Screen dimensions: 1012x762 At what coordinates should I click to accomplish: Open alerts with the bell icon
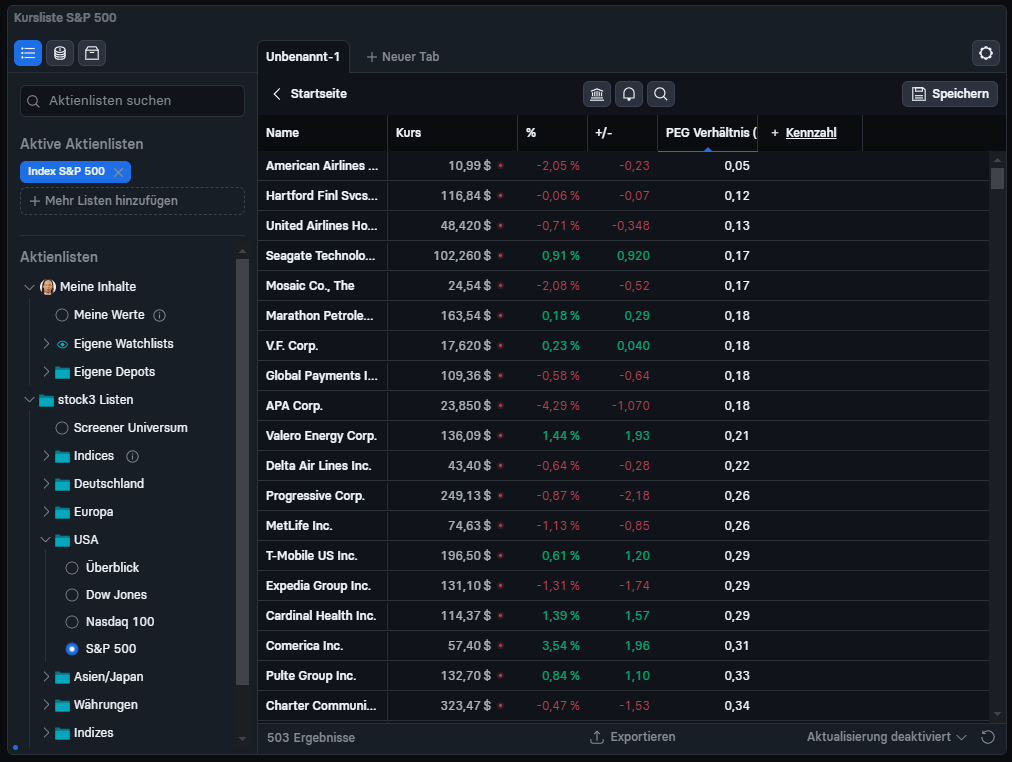(x=629, y=94)
